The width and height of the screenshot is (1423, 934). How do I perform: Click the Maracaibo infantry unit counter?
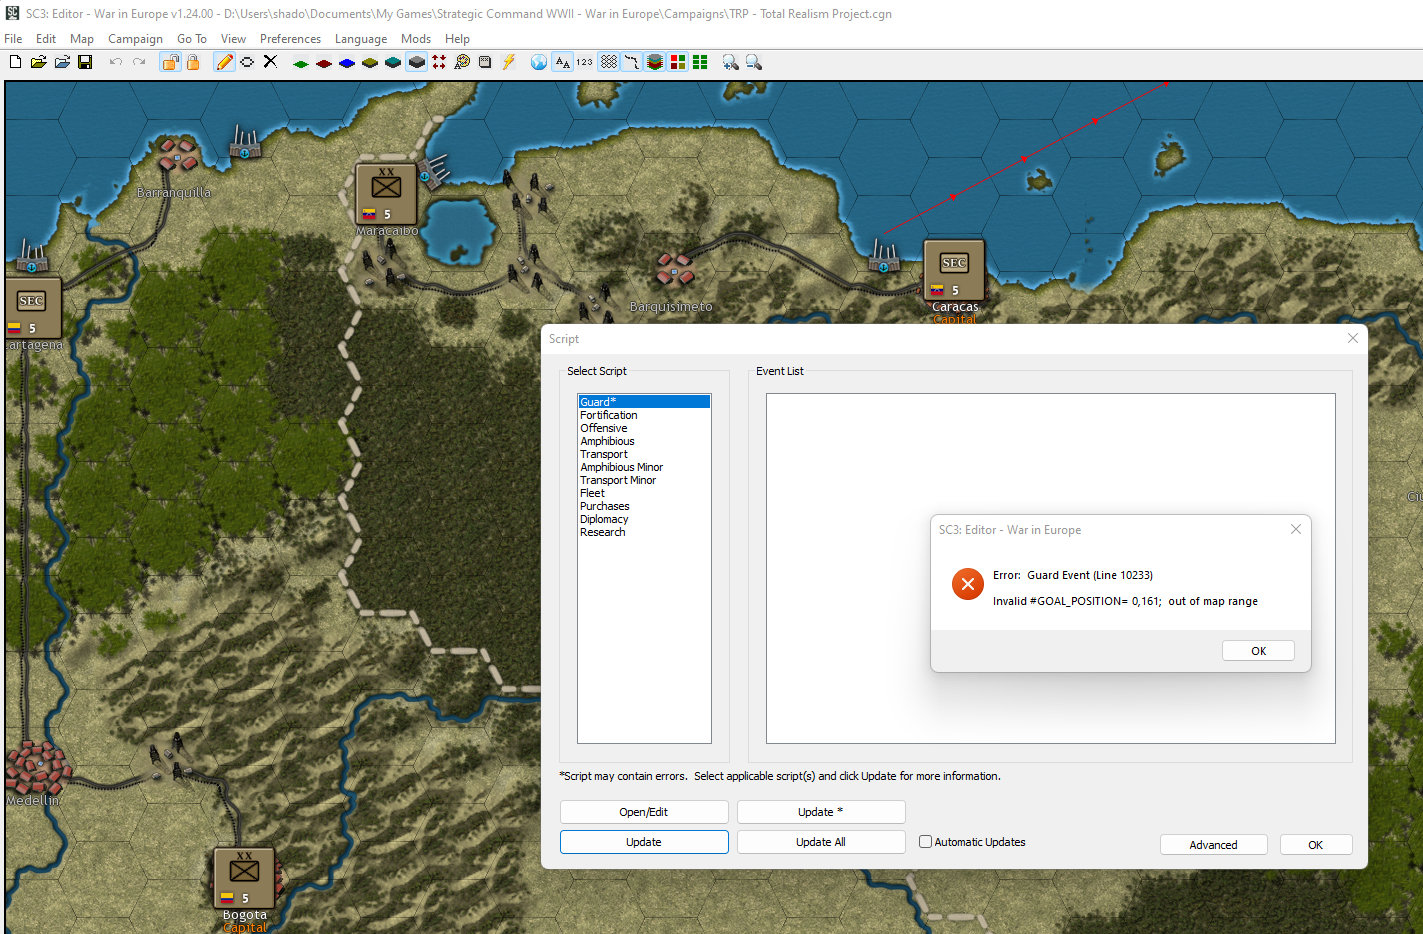pos(386,194)
